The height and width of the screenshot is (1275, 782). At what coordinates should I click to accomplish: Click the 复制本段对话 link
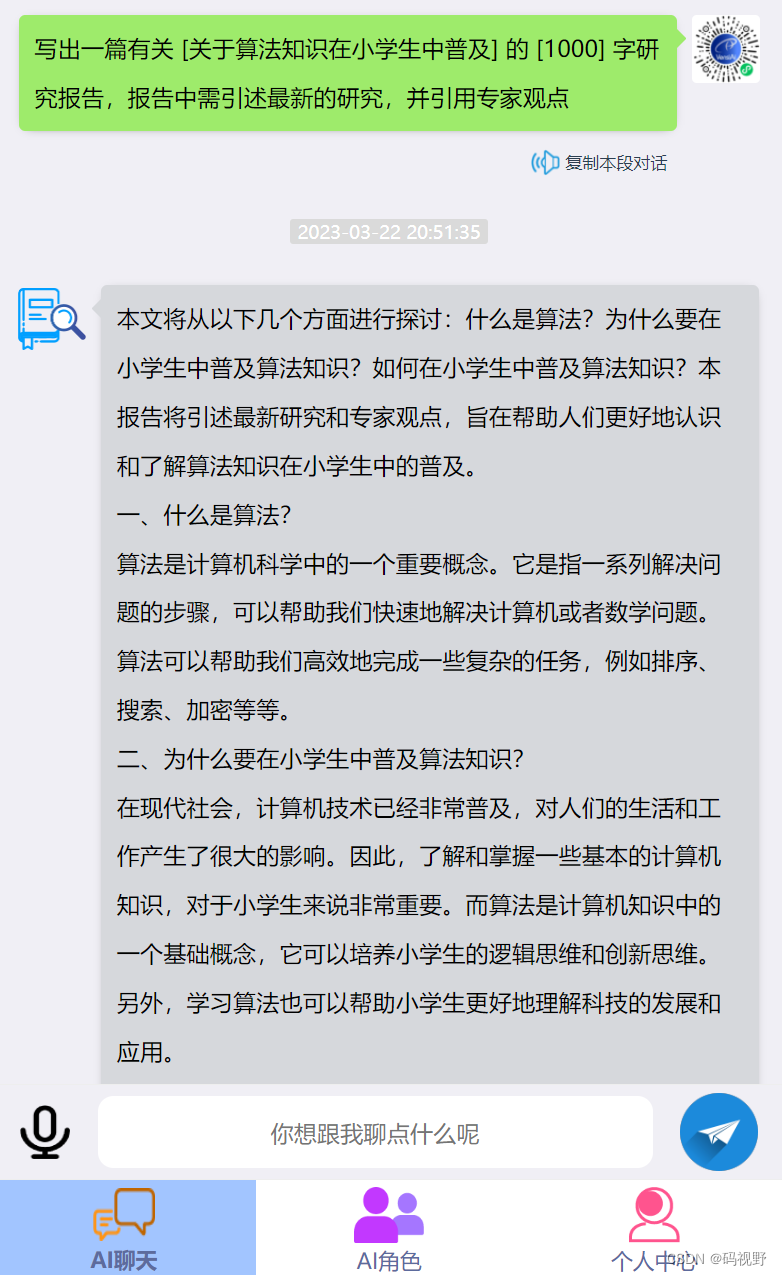pyautogui.click(x=616, y=163)
